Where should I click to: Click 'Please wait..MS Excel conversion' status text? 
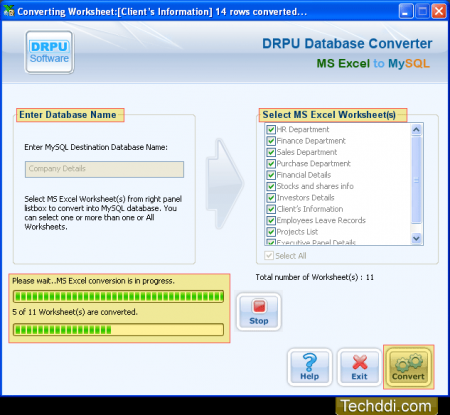point(93,281)
